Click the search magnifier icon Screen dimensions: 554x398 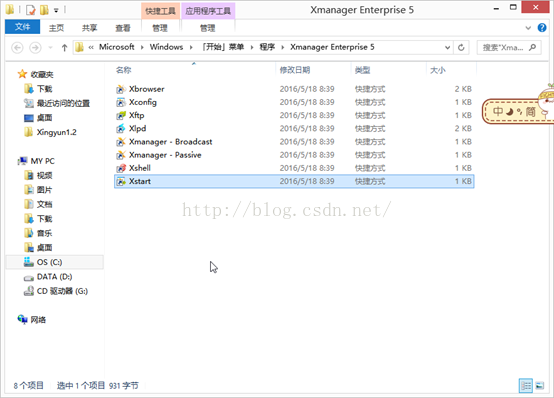click(x=532, y=47)
